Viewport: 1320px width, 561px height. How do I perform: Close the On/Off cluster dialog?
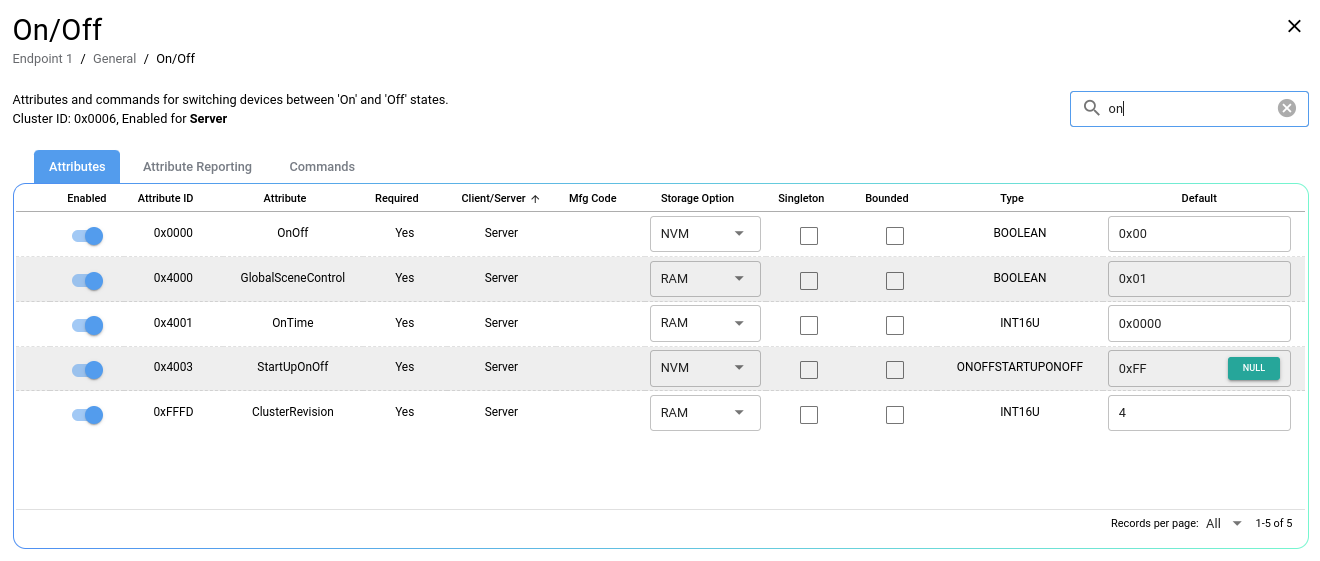click(x=1294, y=27)
